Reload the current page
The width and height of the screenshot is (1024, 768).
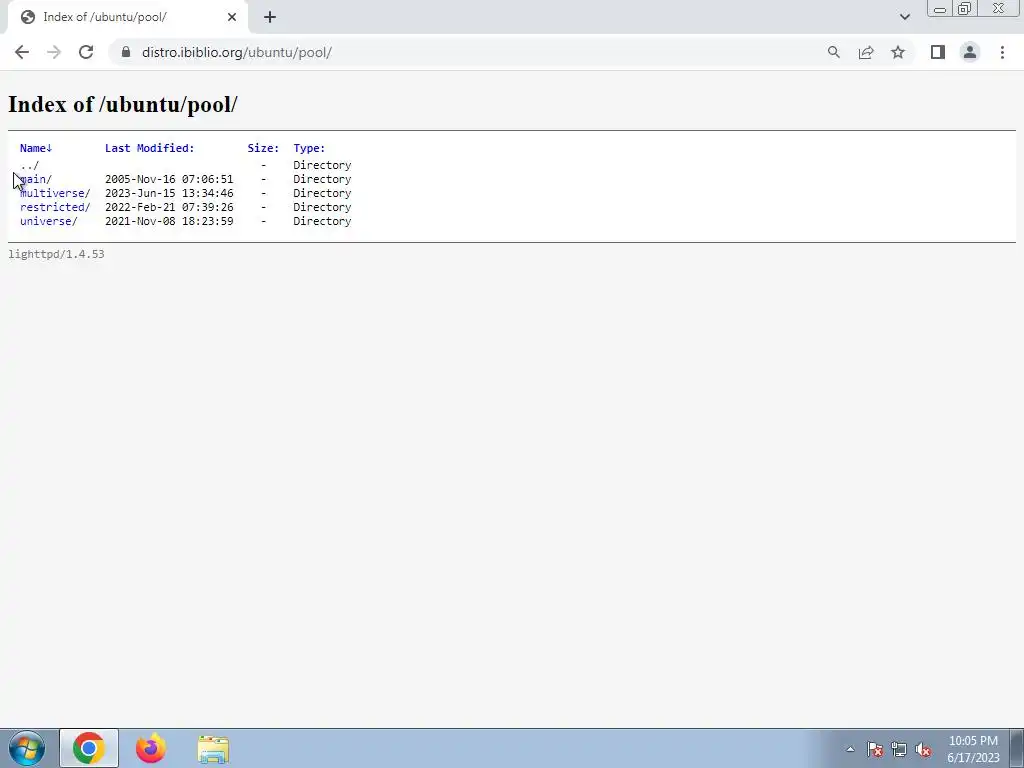[x=86, y=52]
